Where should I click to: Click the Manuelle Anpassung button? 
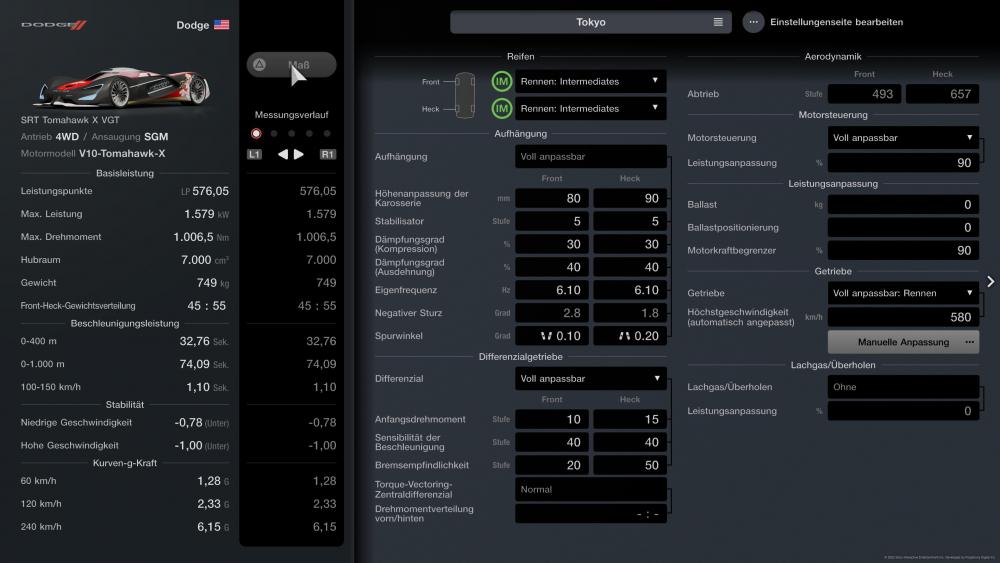coord(903,342)
